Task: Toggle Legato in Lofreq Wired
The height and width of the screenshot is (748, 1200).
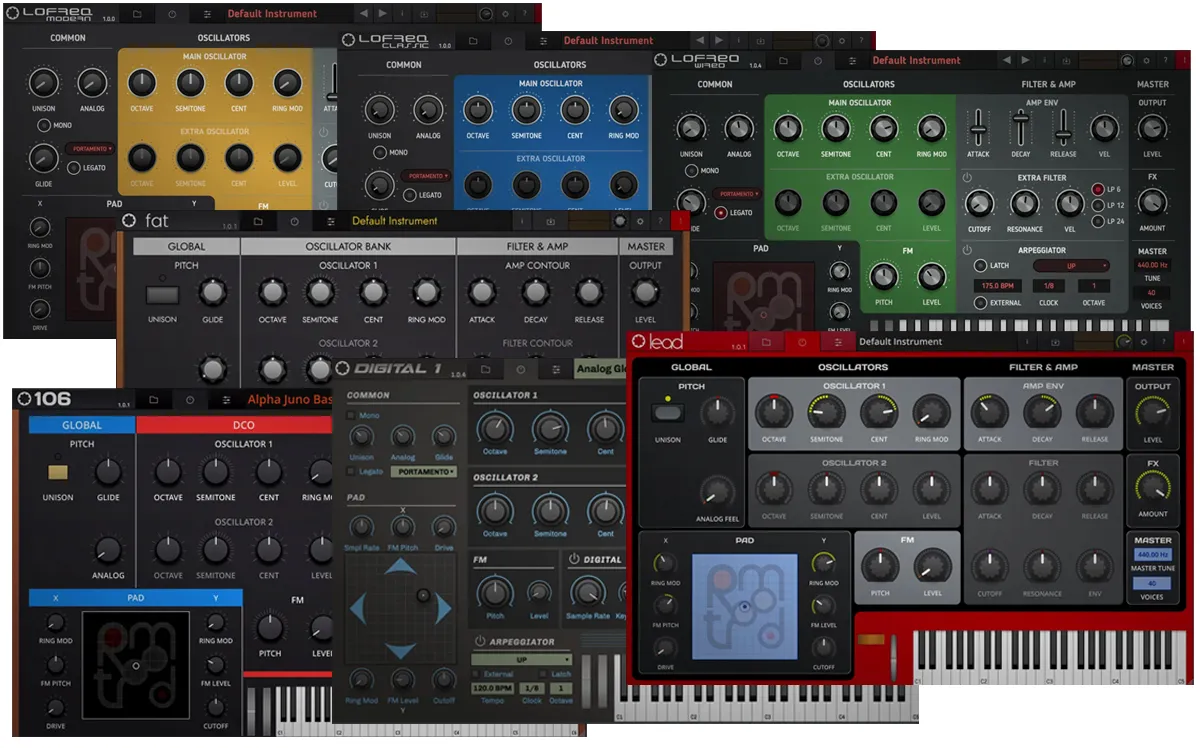Action: [721, 212]
